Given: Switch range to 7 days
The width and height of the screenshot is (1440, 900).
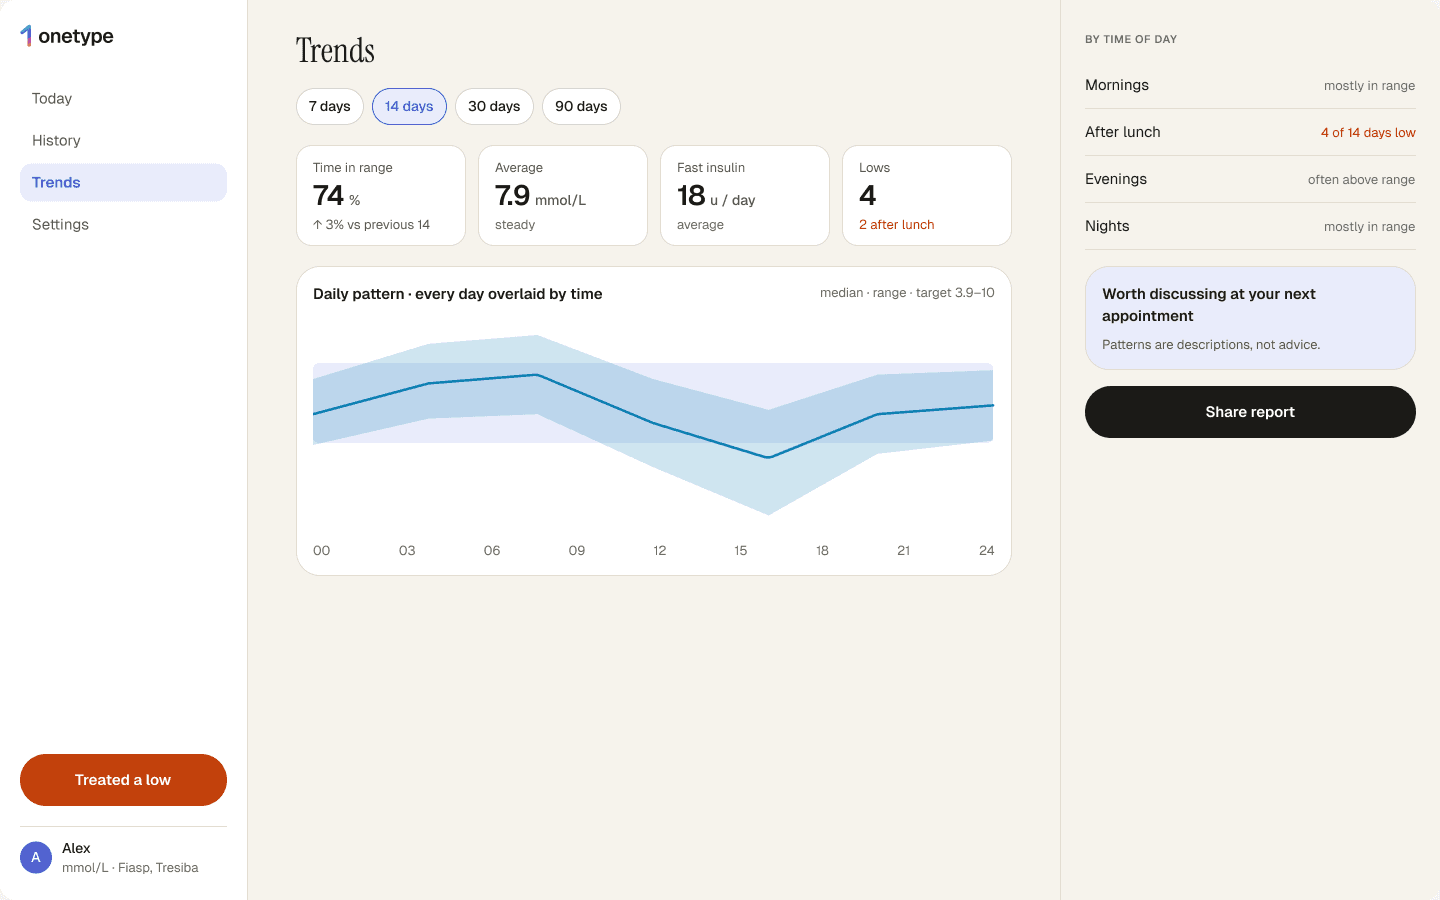Looking at the screenshot, I should [330, 106].
